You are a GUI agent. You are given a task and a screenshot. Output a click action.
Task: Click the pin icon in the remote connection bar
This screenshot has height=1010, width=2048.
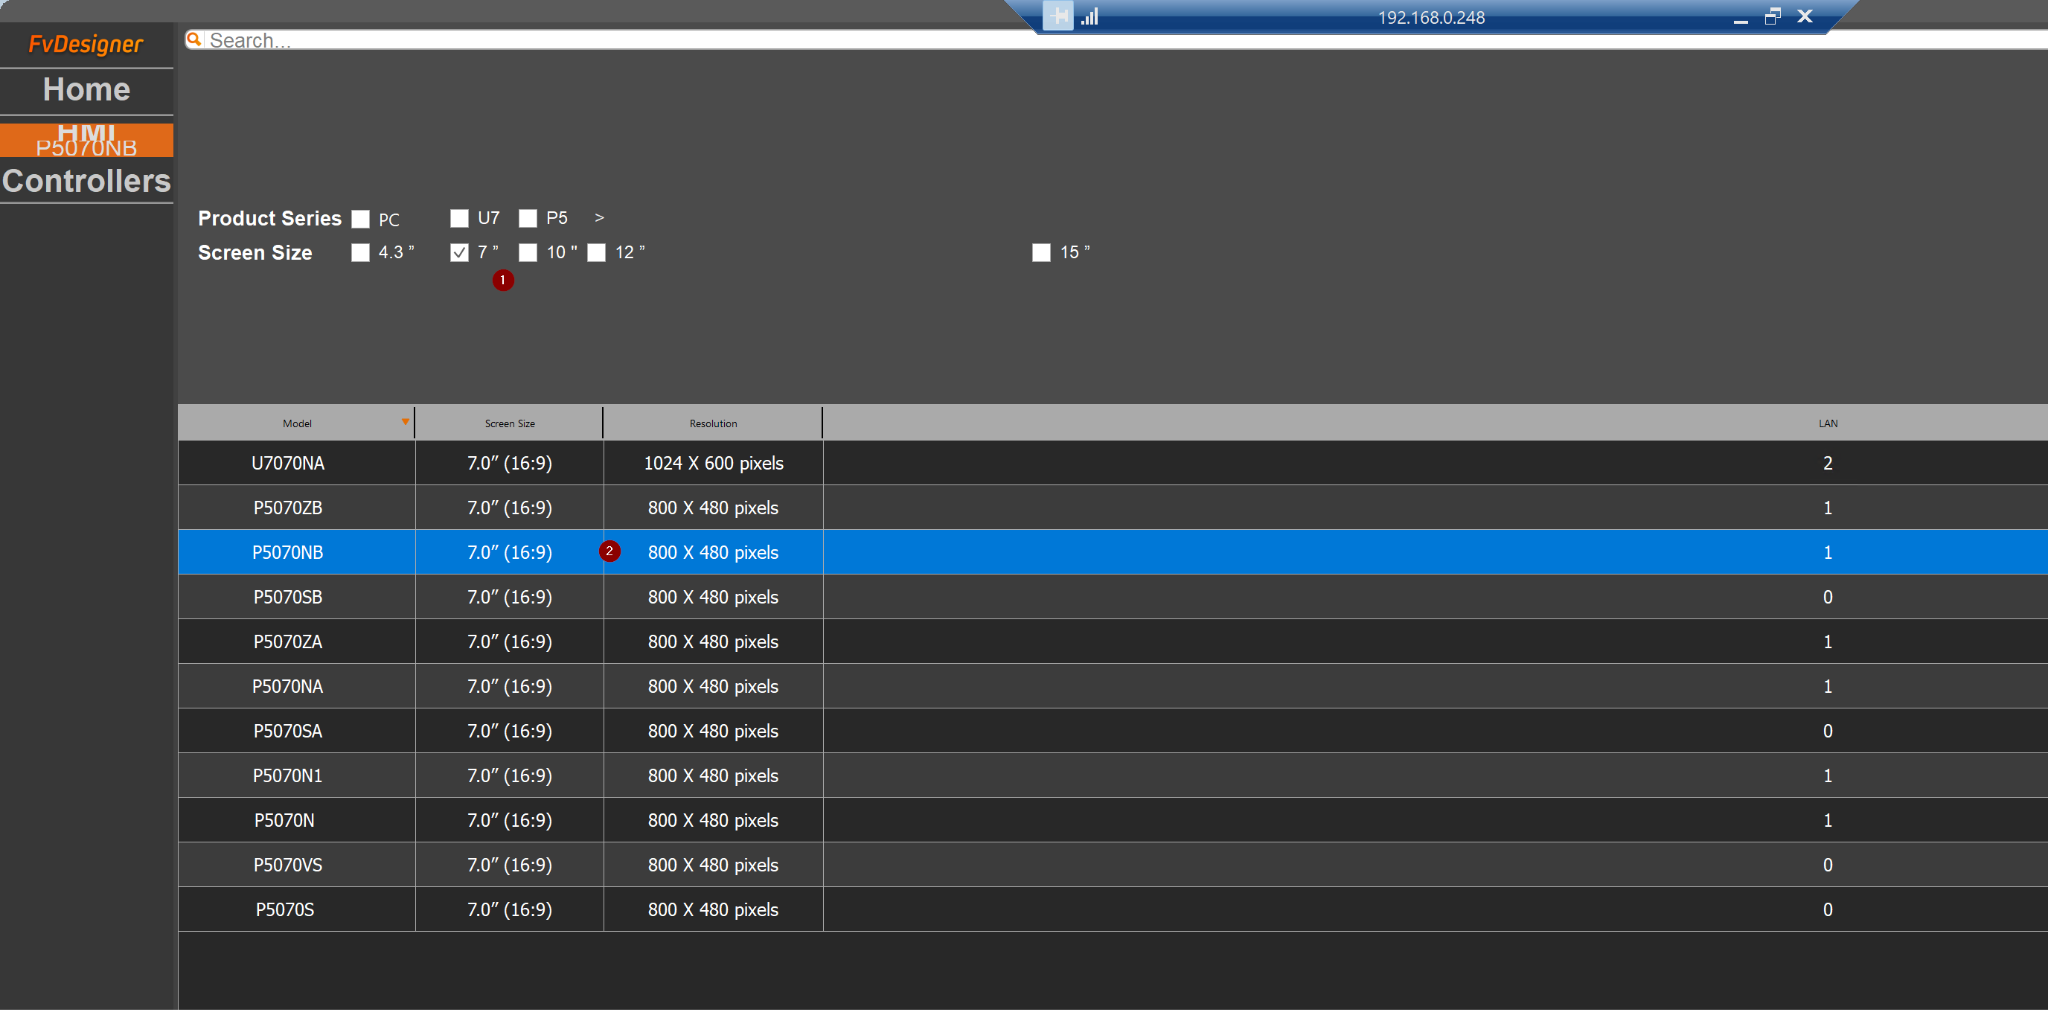tap(1057, 16)
